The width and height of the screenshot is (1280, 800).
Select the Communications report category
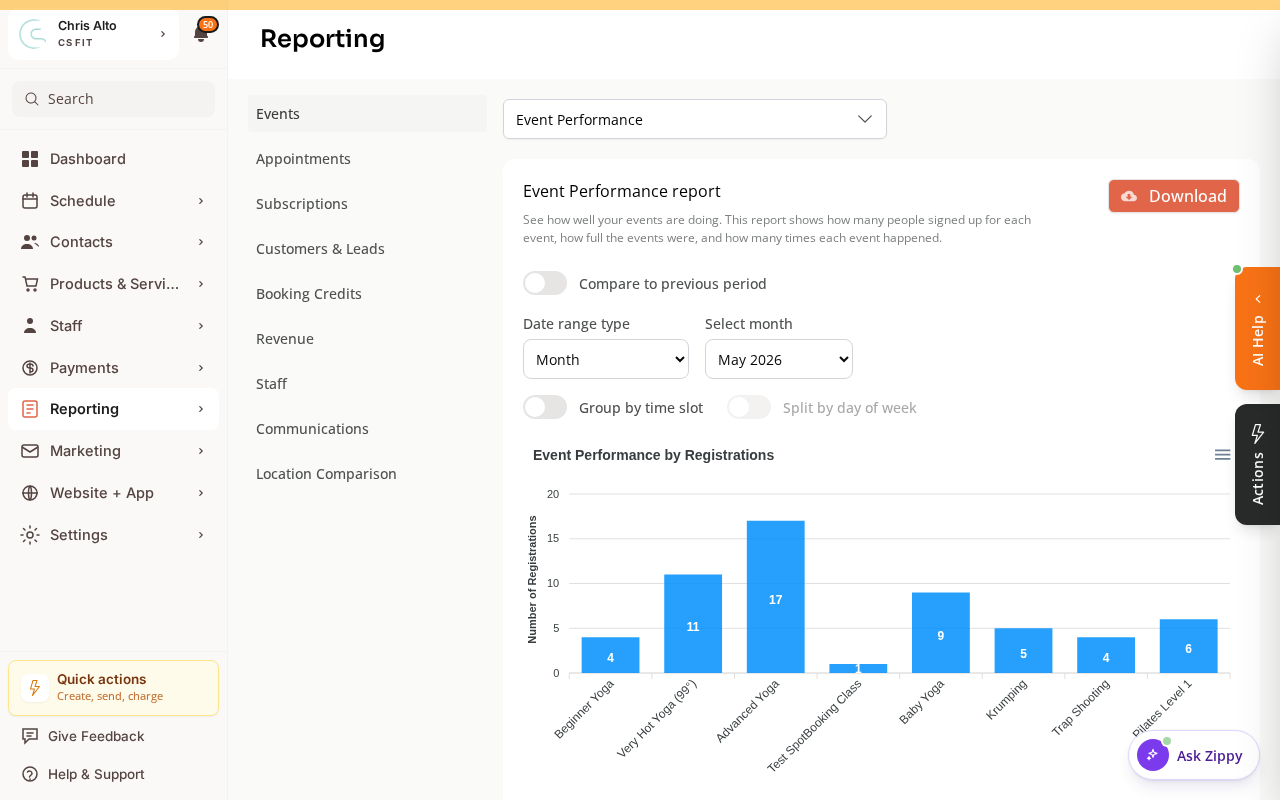pyautogui.click(x=367, y=428)
